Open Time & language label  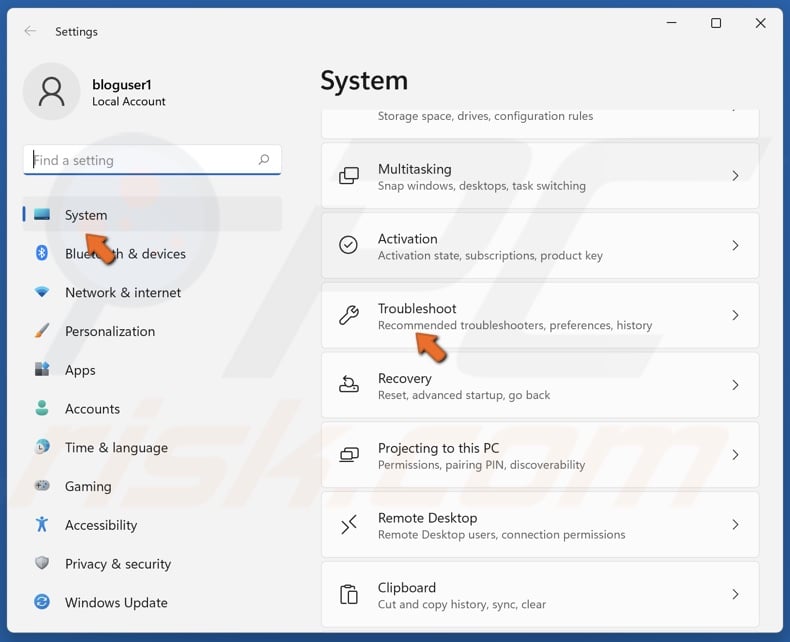point(116,447)
